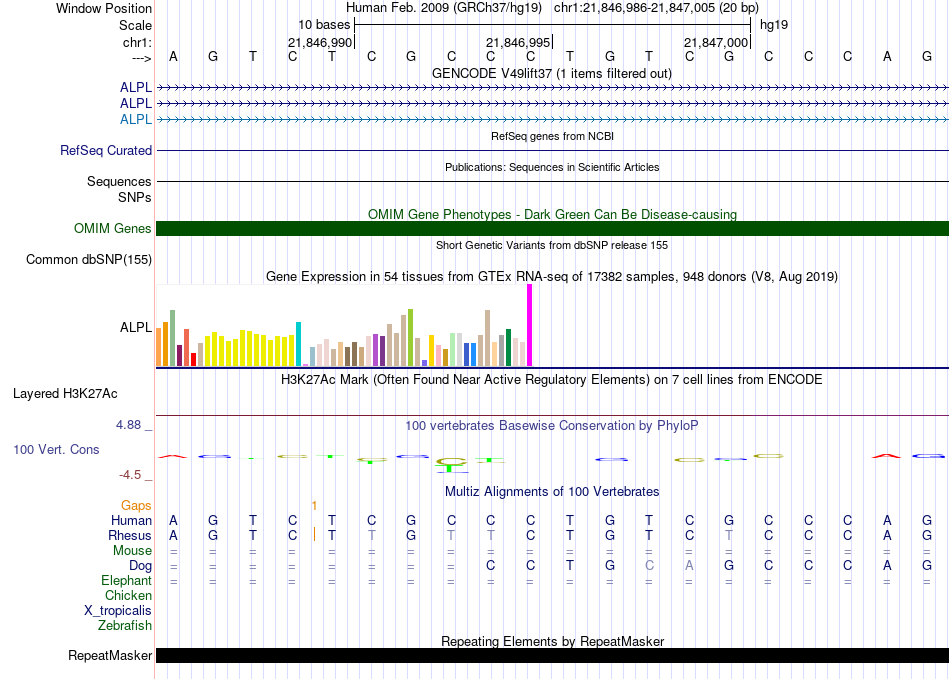
Task: Click the tall magenta bar in GTEx chart
Action: tap(529, 325)
